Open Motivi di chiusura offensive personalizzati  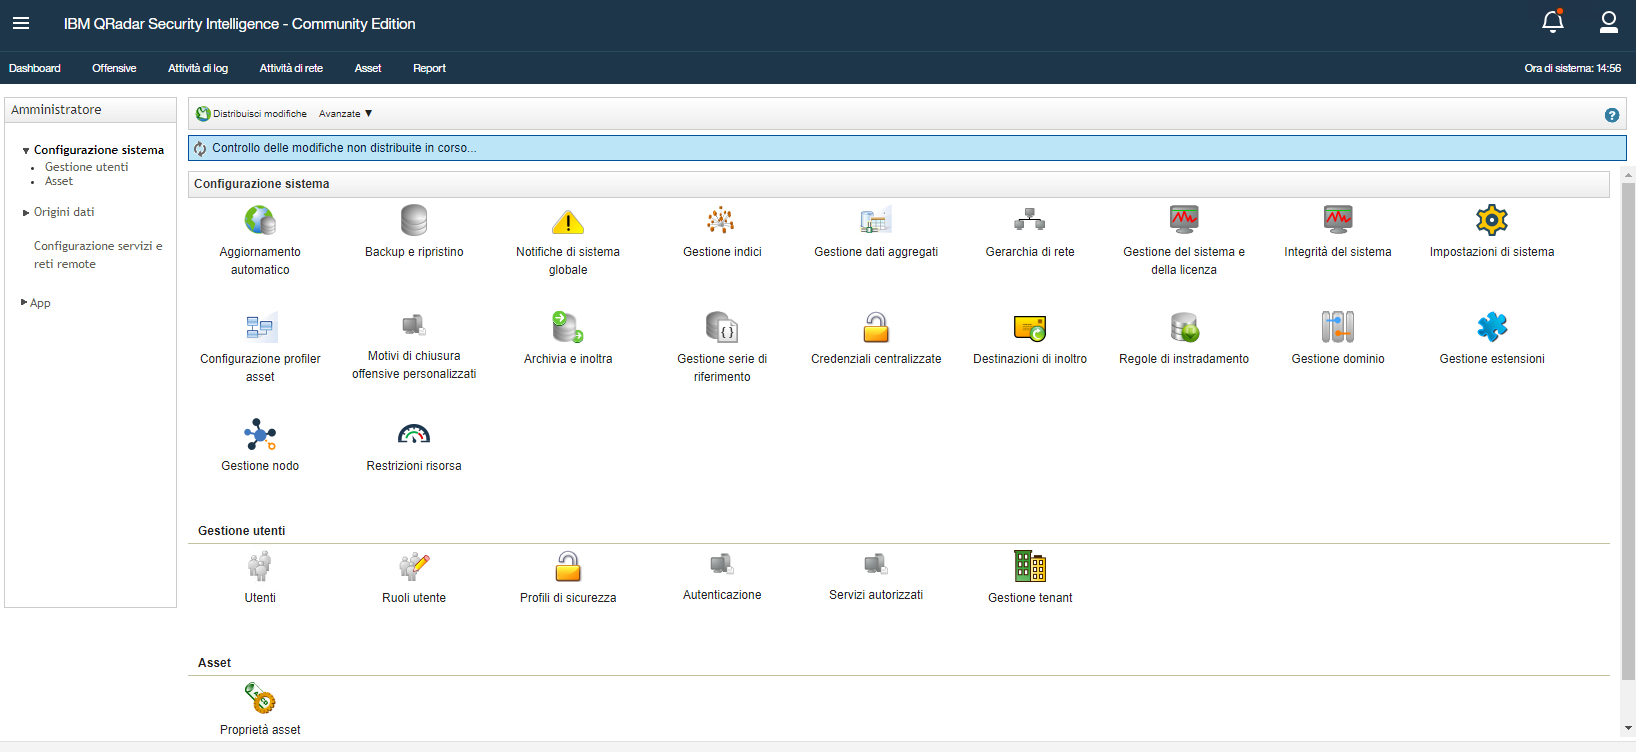pyautogui.click(x=414, y=347)
